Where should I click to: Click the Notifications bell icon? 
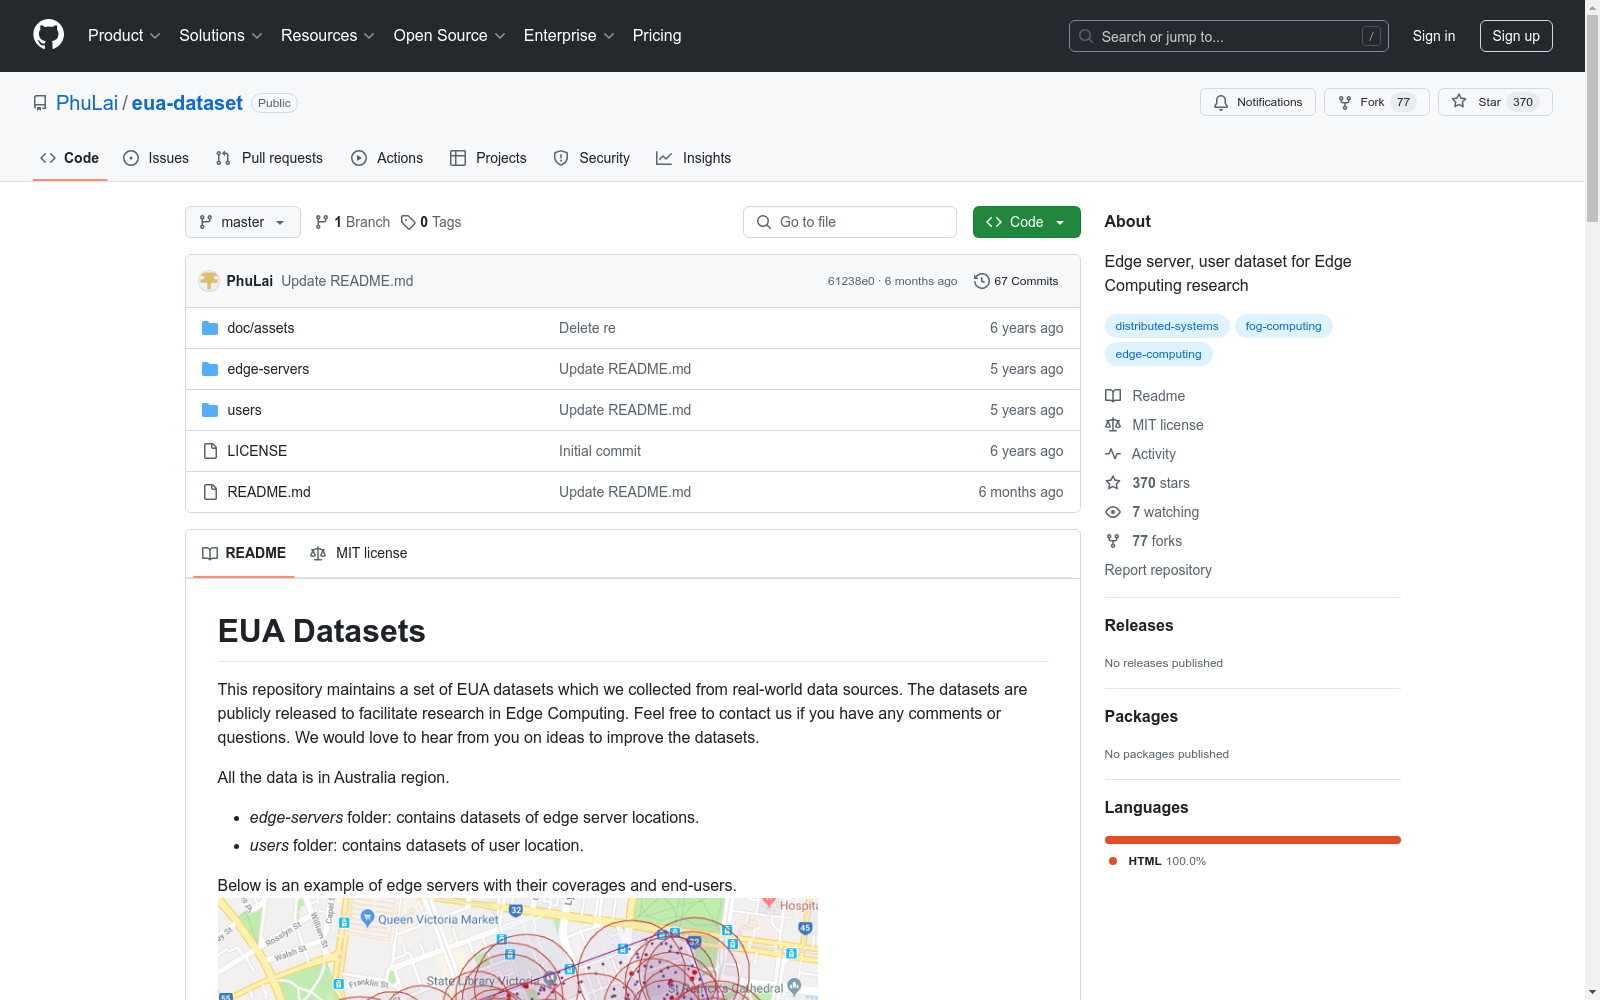click(x=1221, y=102)
